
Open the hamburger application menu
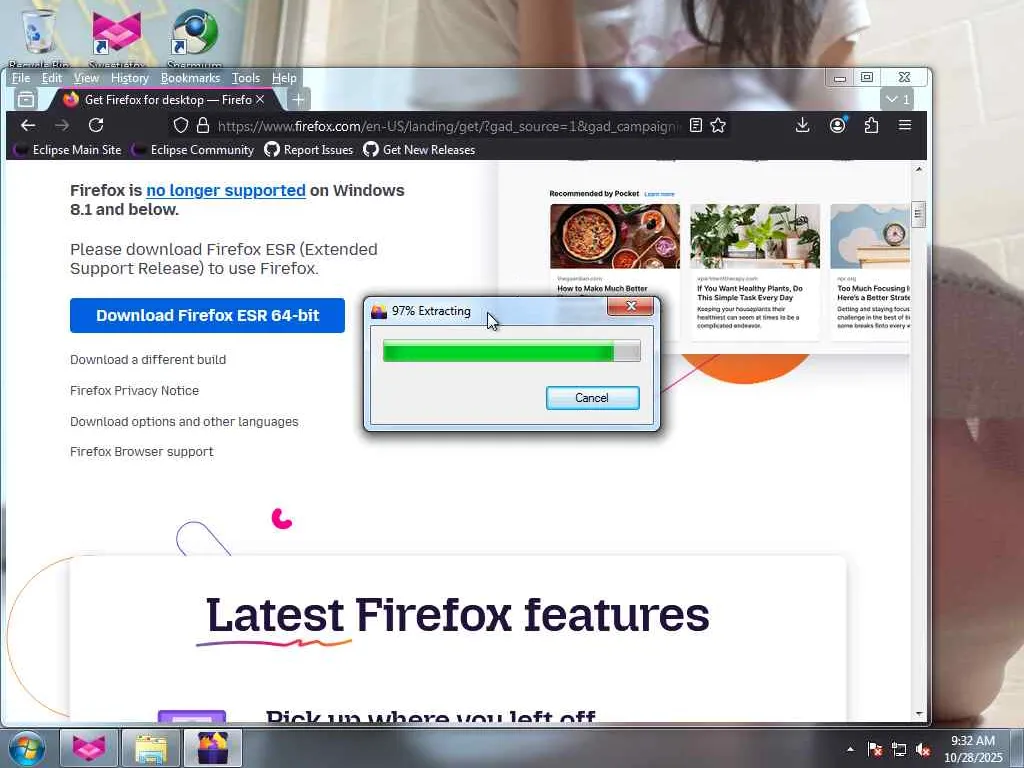click(904, 125)
